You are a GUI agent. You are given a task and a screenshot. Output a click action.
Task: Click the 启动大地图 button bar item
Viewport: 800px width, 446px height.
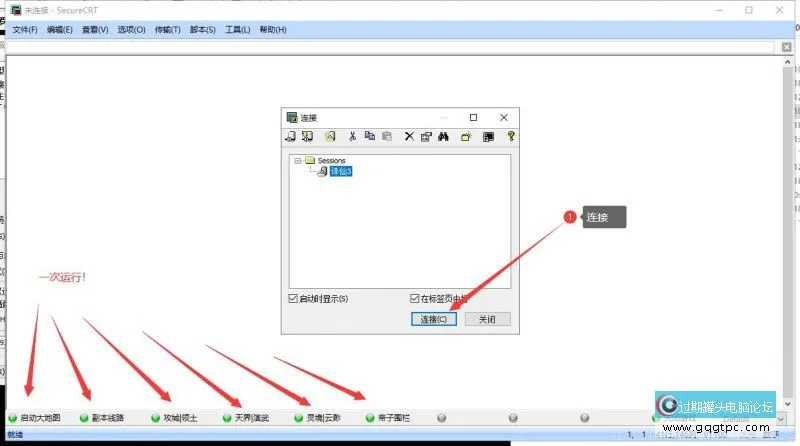[35, 418]
